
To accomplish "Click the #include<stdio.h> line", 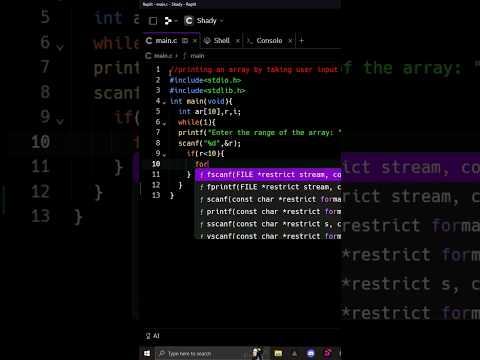I will 205,80.
